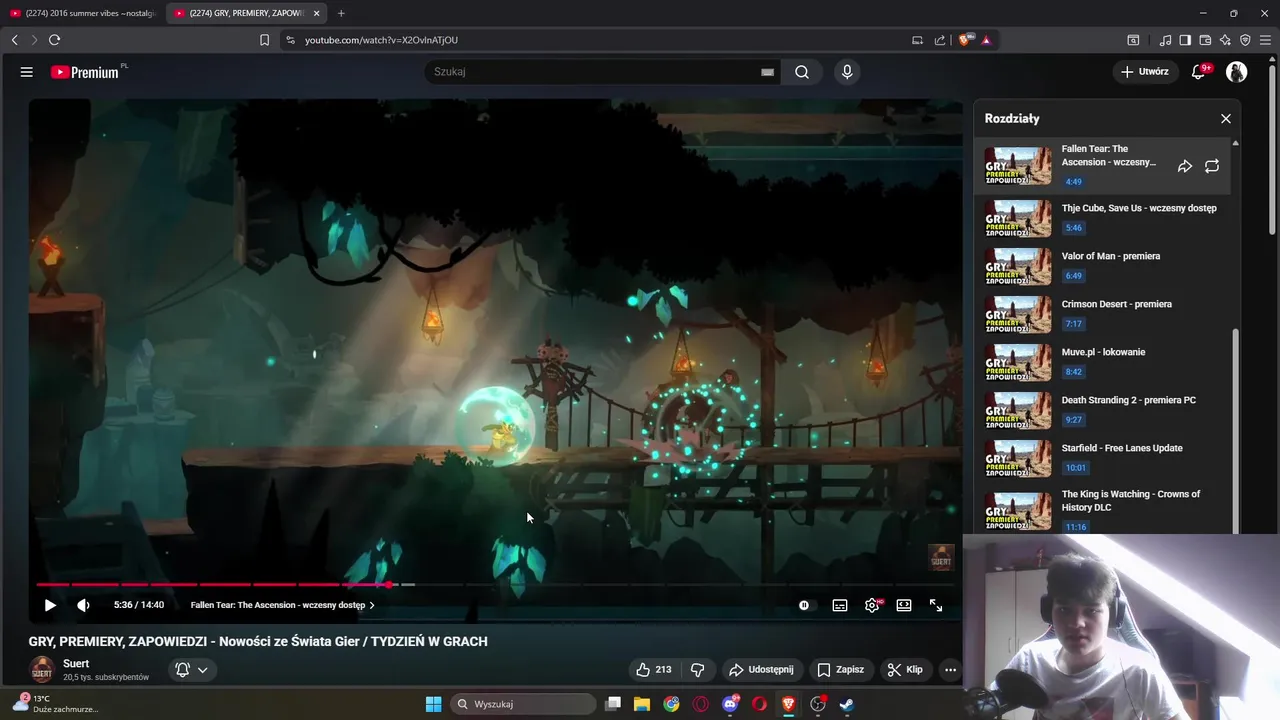
Task: Create a clip with Klip button
Action: 905,670
